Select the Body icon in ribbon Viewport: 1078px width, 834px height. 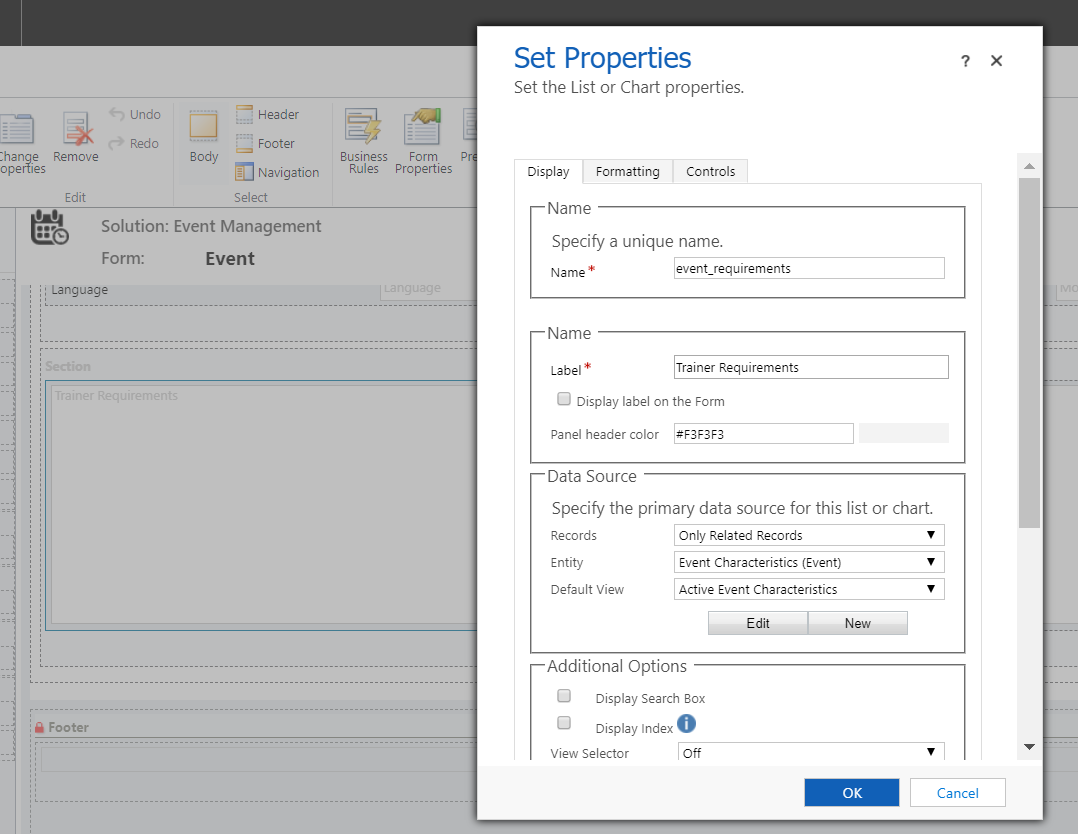(204, 127)
